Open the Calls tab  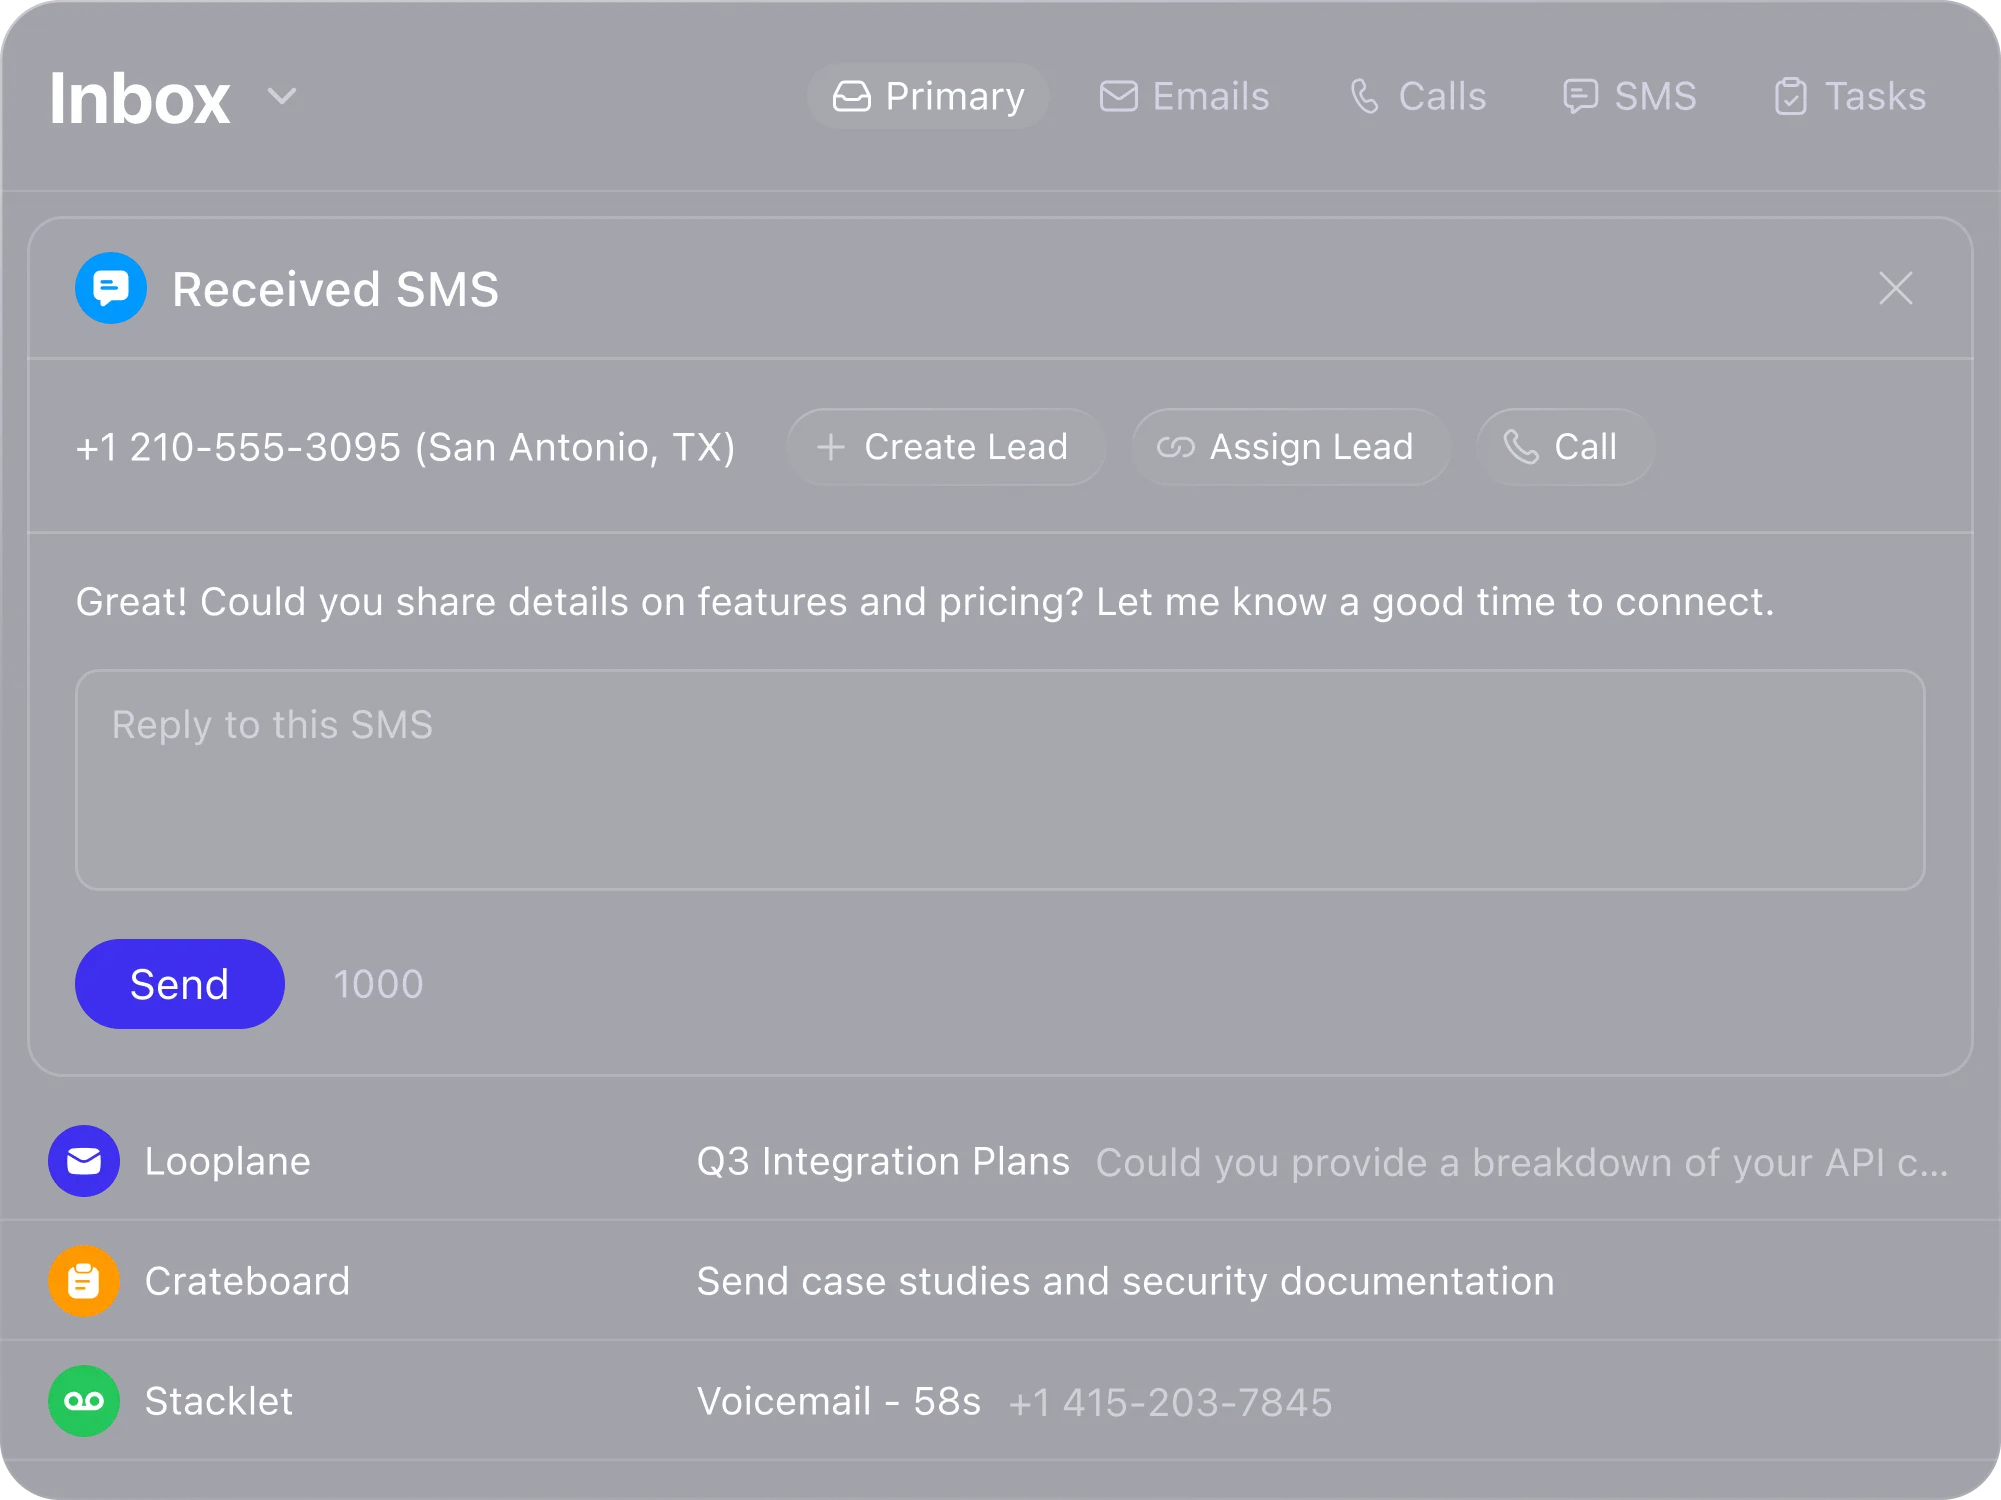pos(1417,97)
